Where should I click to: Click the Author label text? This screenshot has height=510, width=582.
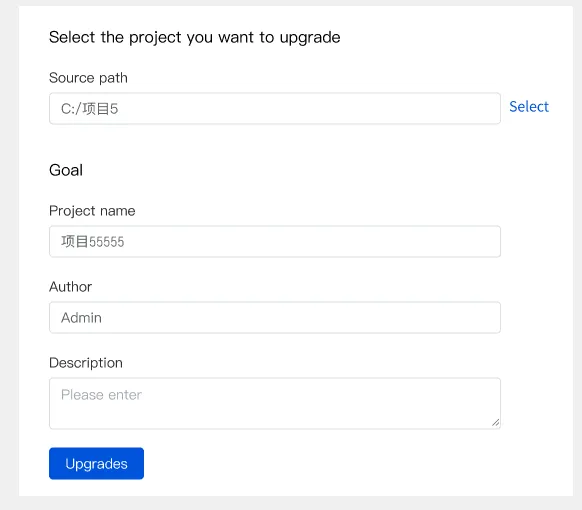71,287
